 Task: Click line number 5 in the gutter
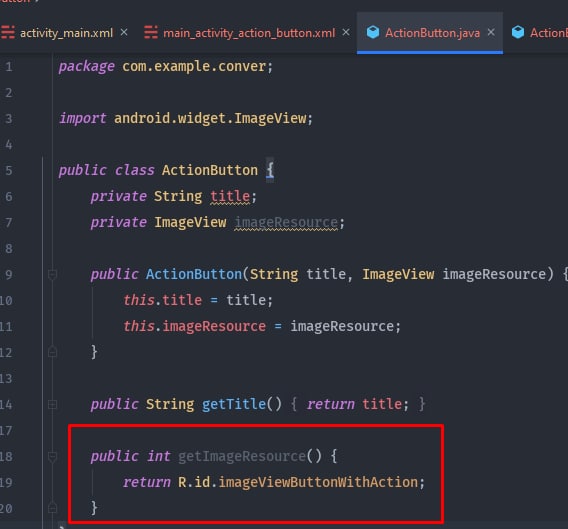(x=9, y=171)
